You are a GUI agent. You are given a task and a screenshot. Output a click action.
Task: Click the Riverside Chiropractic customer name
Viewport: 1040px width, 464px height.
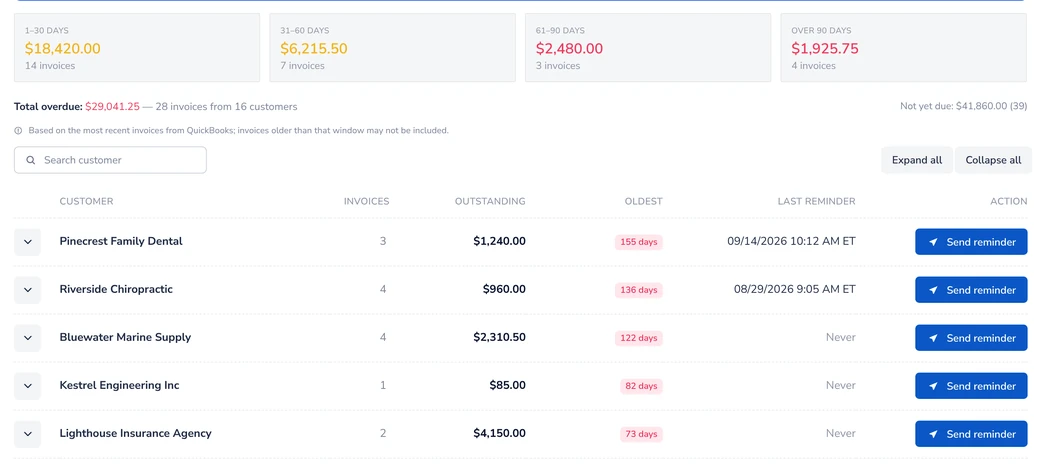[x=116, y=289]
